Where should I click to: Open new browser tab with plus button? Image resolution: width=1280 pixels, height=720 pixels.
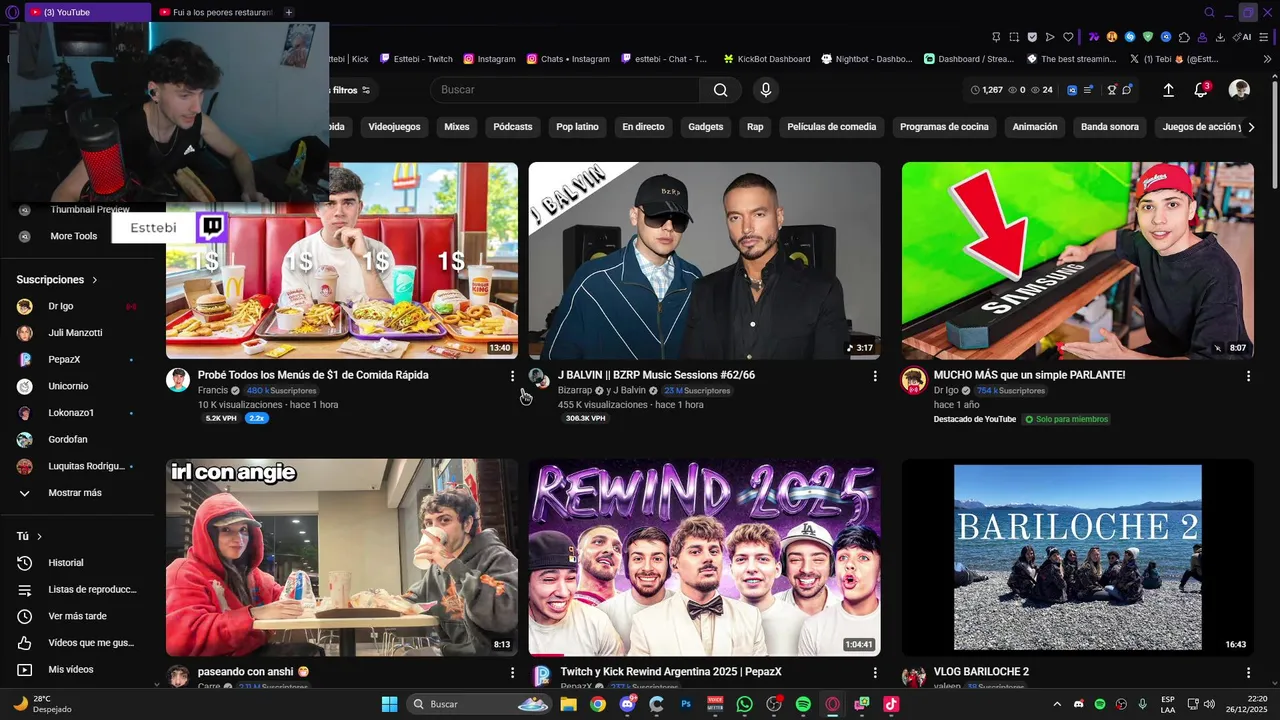pos(289,12)
